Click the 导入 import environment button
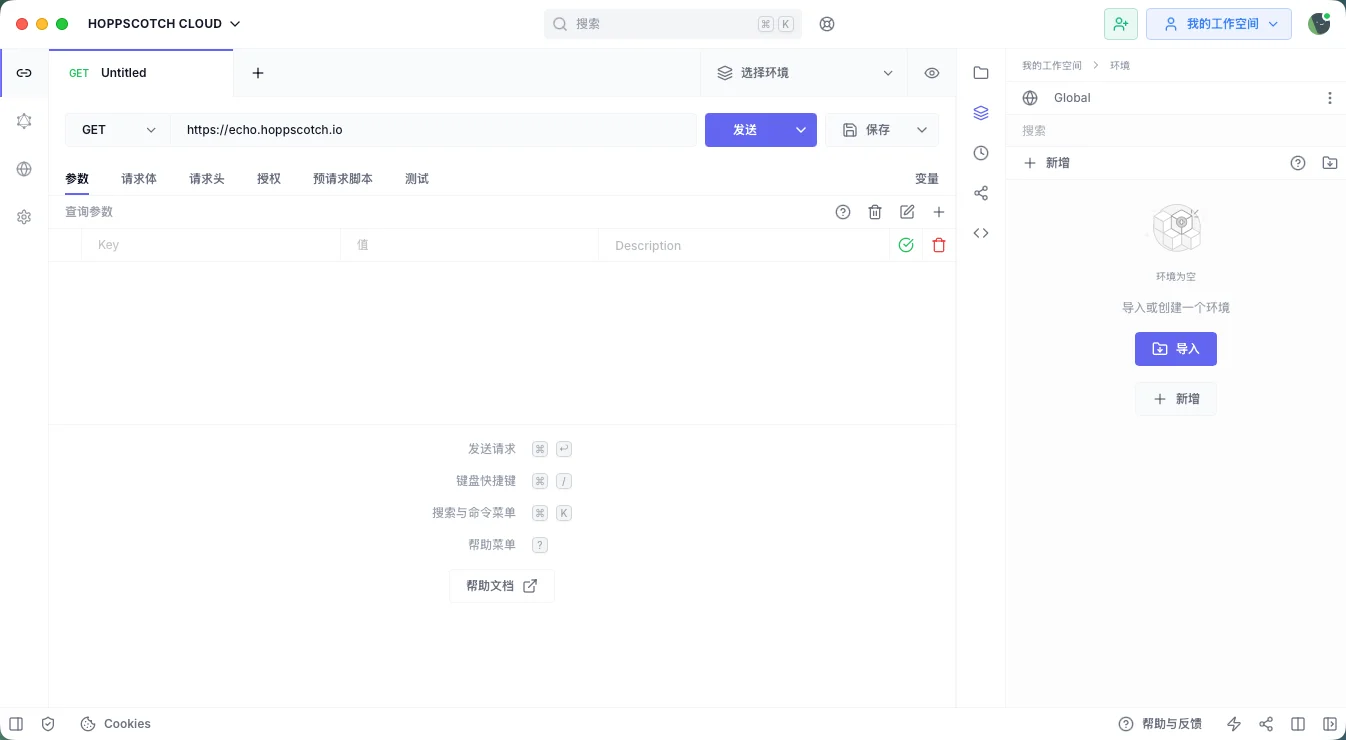This screenshot has width=1346, height=740. (x=1175, y=349)
